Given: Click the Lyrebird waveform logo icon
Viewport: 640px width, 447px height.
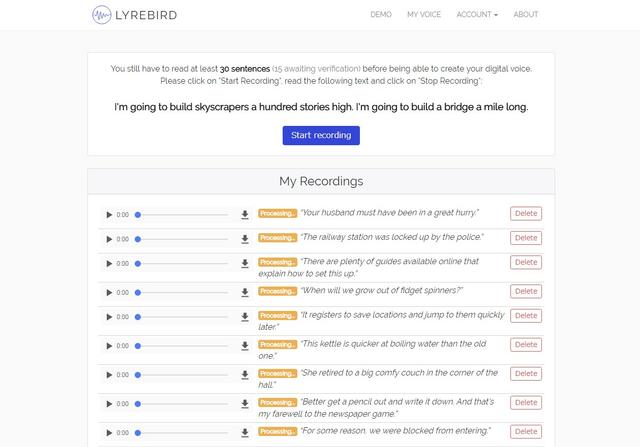Looking at the screenshot, I should click(x=102, y=15).
